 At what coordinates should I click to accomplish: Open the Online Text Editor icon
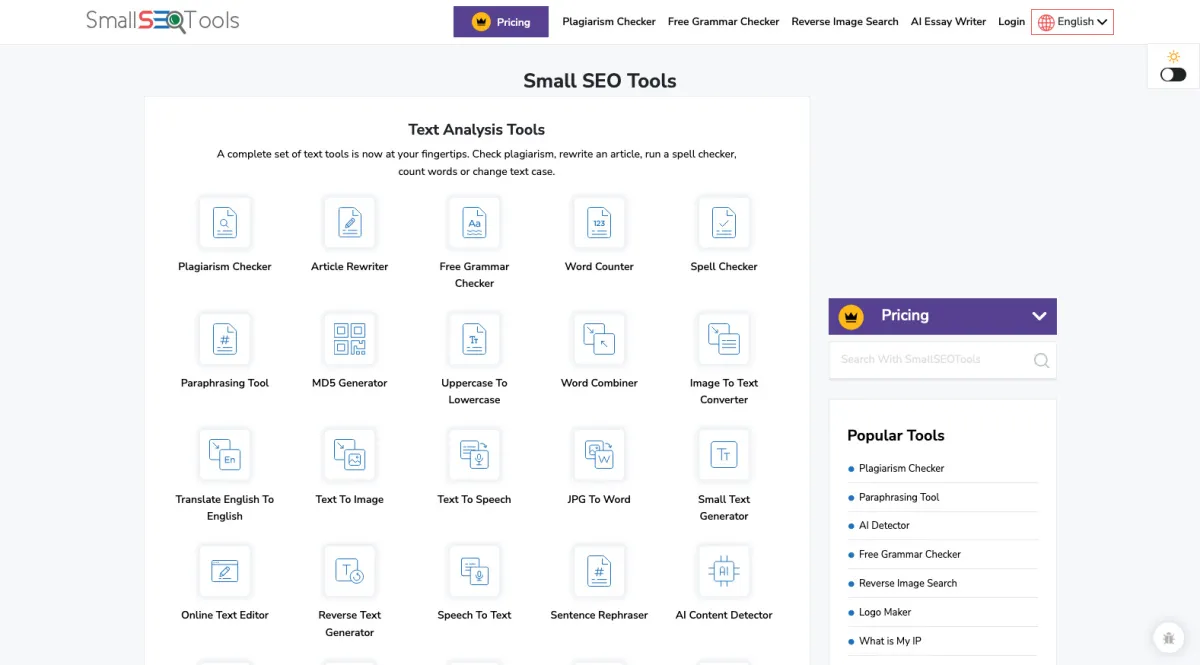(x=225, y=571)
